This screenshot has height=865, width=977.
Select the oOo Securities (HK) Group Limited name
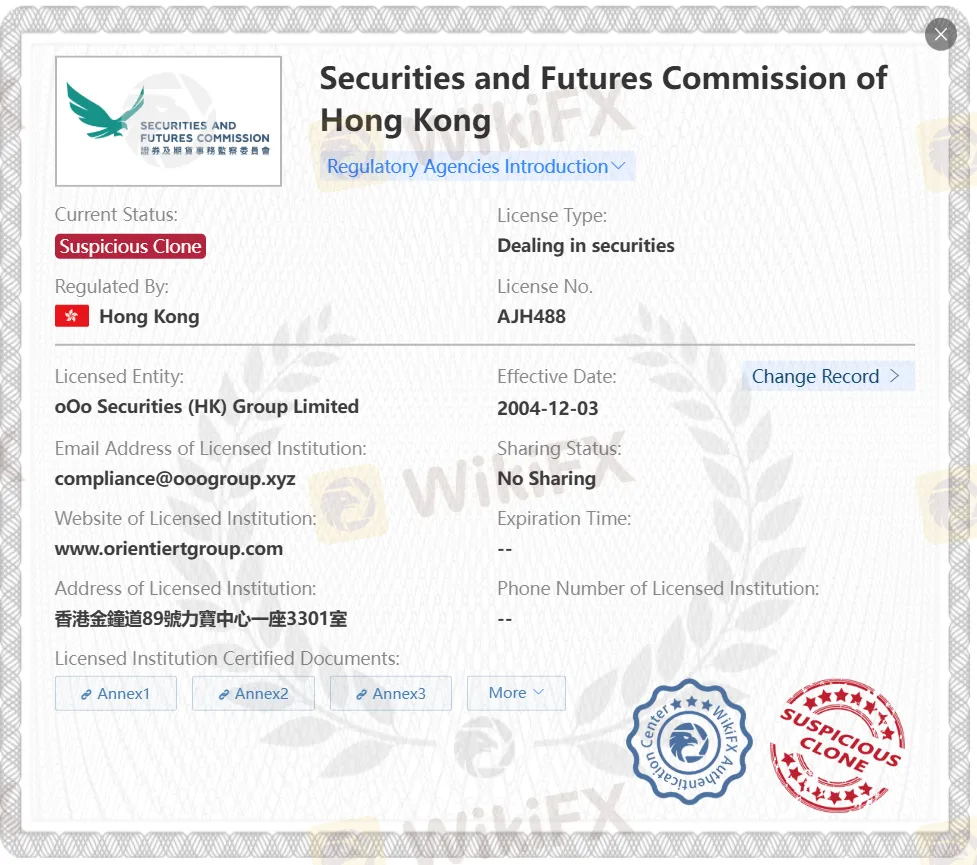click(207, 407)
